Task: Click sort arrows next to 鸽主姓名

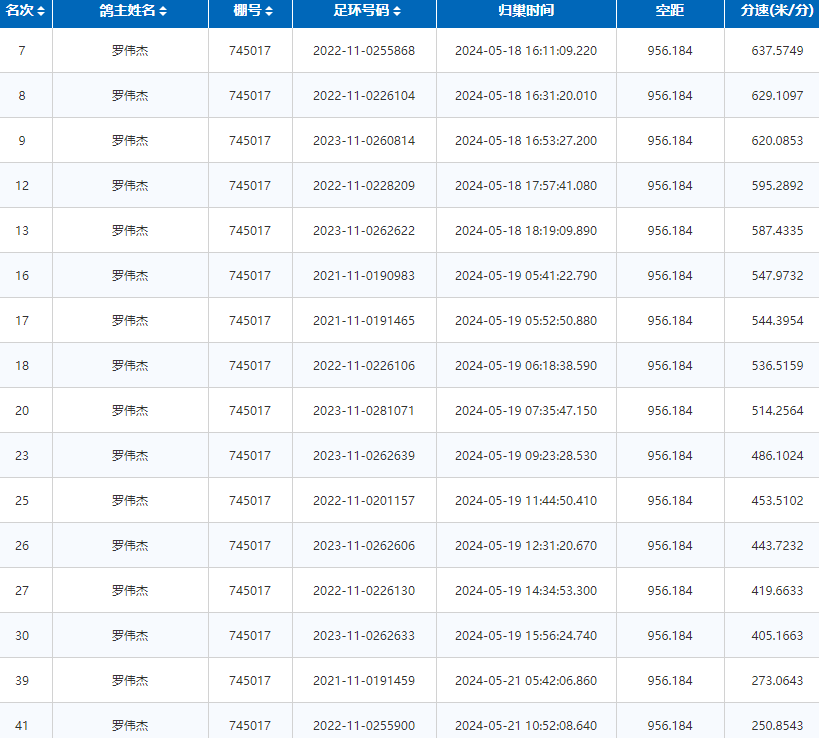Action: point(163,11)
